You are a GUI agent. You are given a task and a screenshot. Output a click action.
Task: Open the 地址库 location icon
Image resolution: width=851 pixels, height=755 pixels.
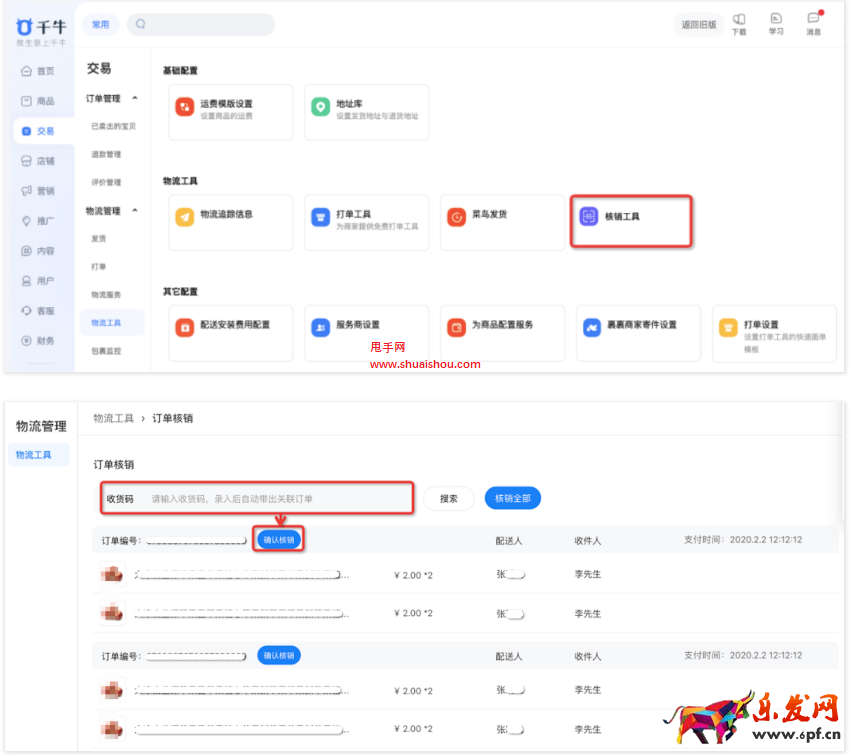tap(320, 107)
